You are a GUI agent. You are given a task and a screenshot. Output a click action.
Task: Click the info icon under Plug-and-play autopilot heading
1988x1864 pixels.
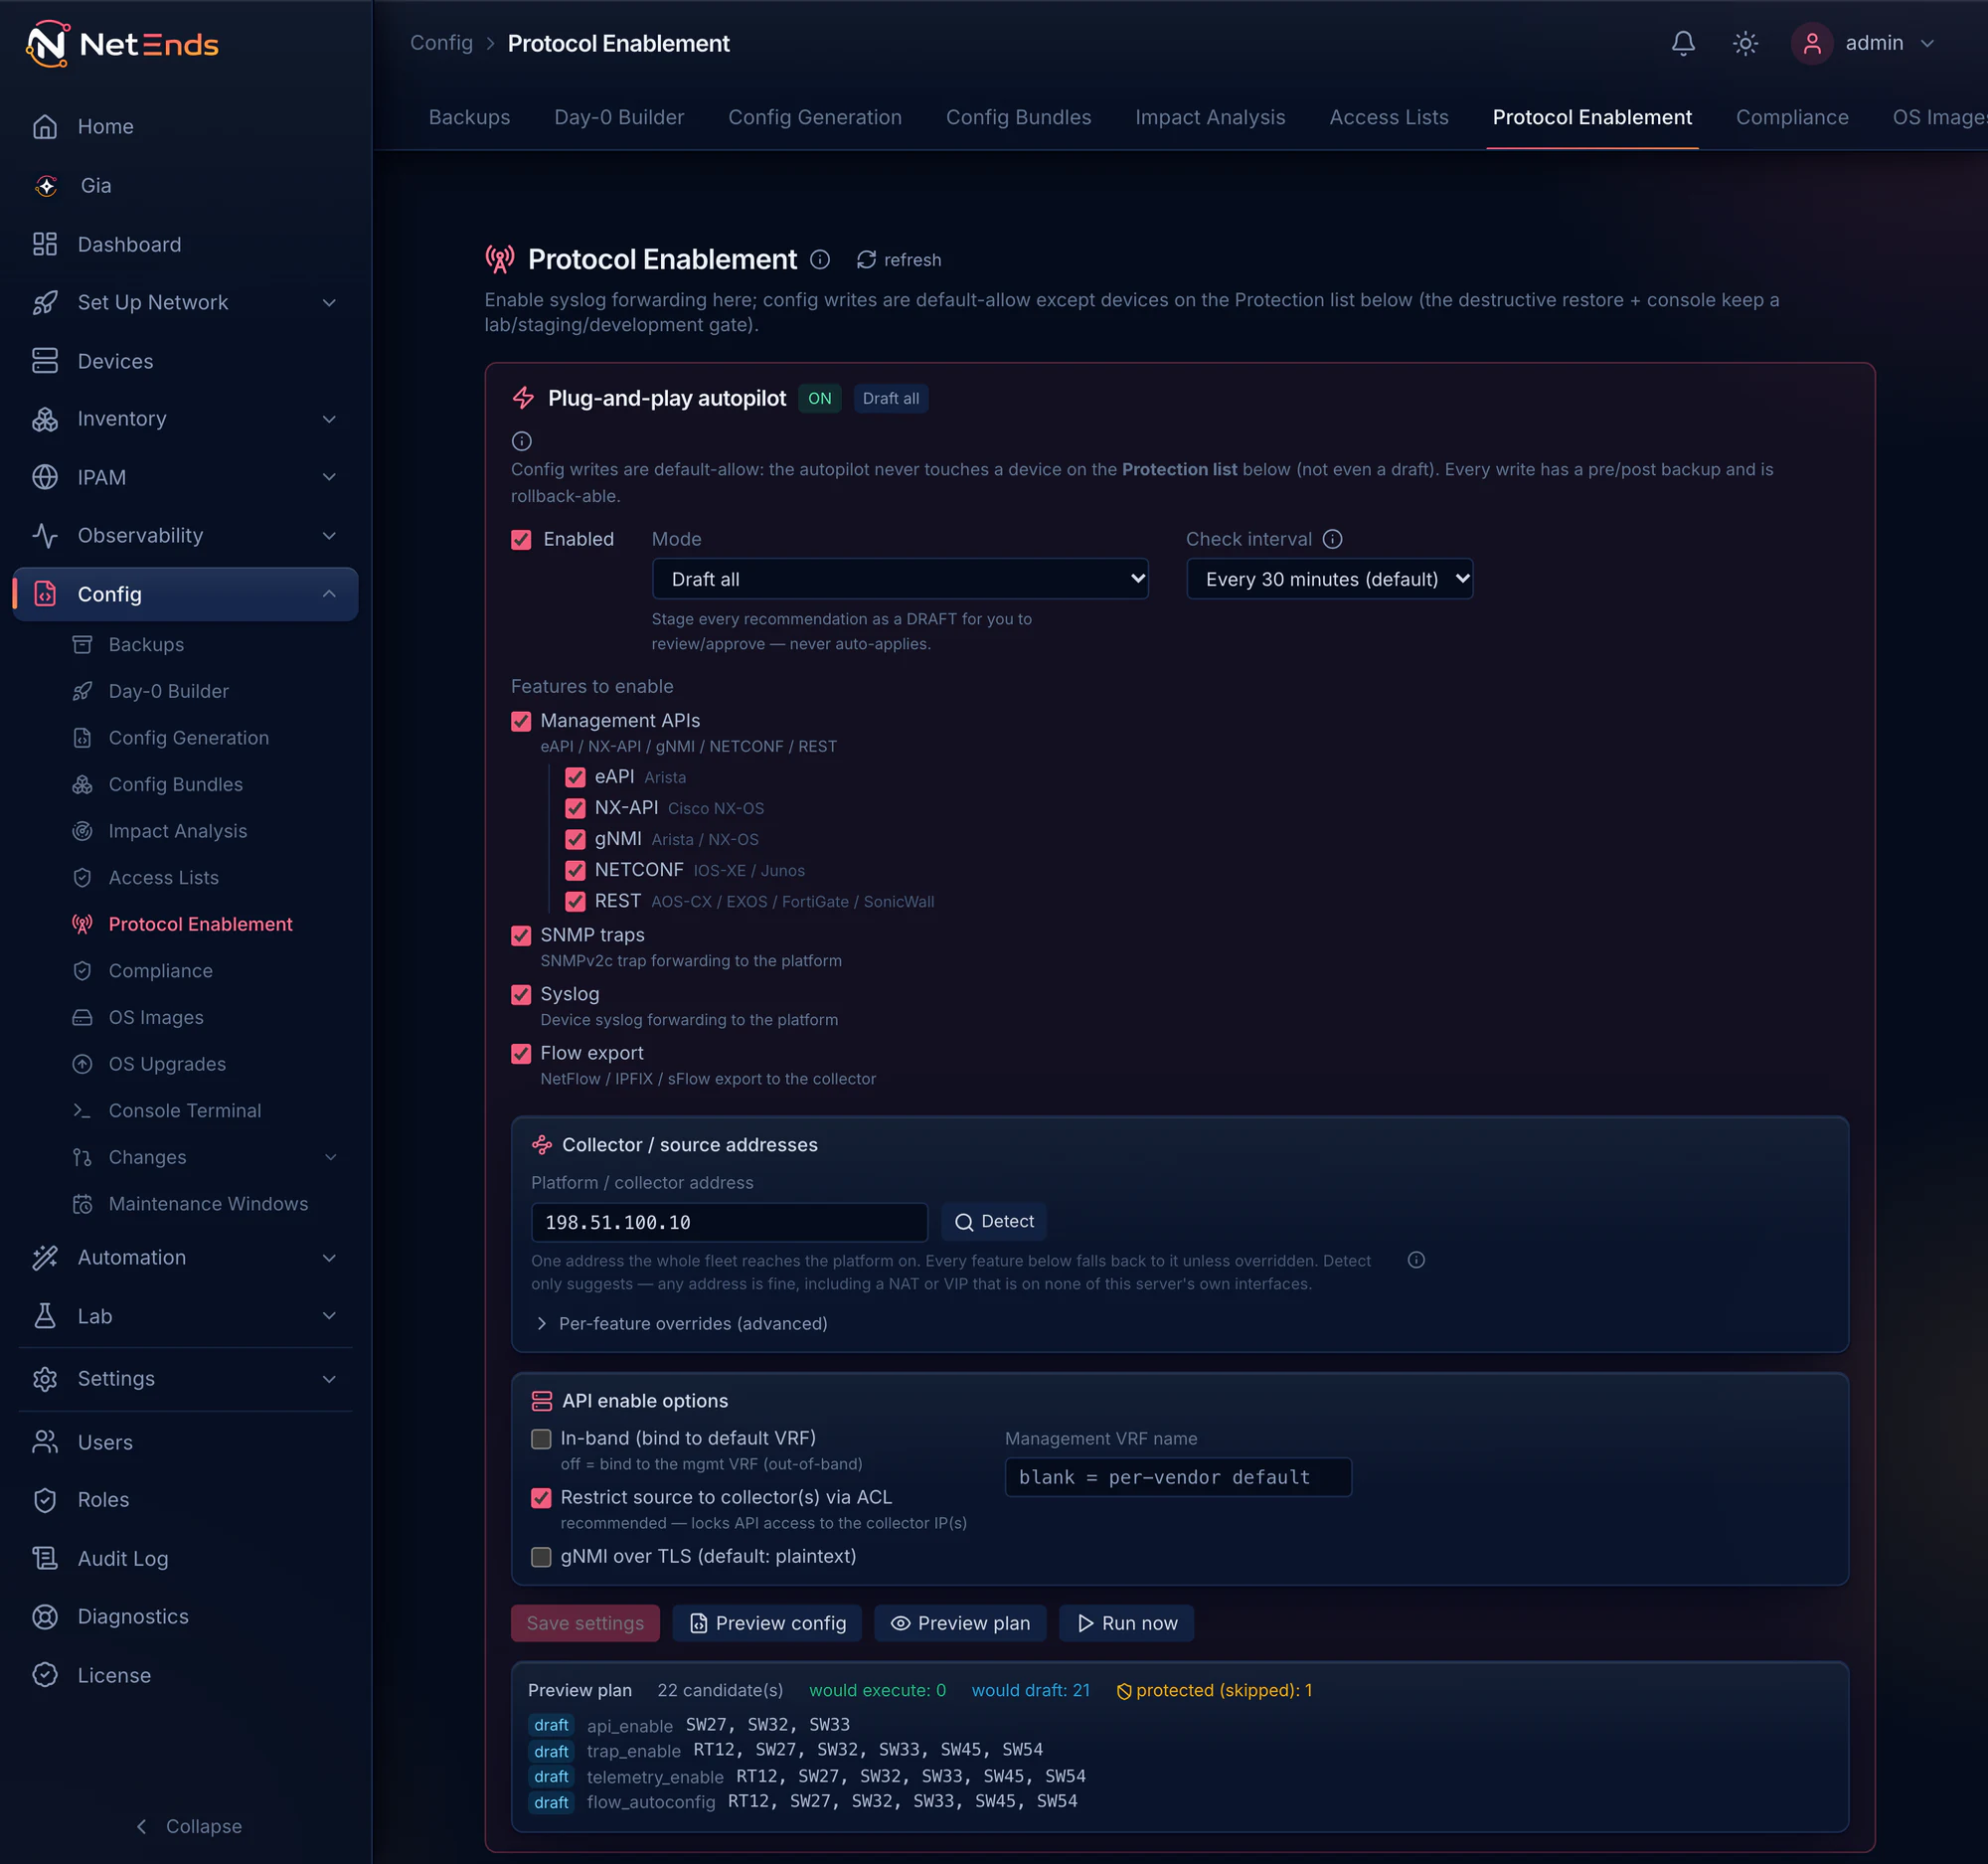pos(522,441)
